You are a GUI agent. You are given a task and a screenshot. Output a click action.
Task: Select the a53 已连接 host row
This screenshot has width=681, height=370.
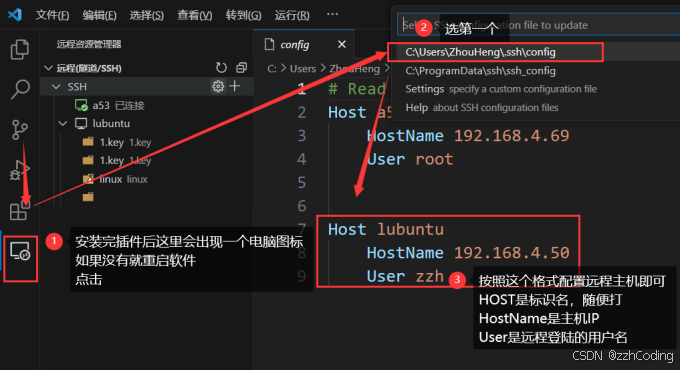point(147,105)
